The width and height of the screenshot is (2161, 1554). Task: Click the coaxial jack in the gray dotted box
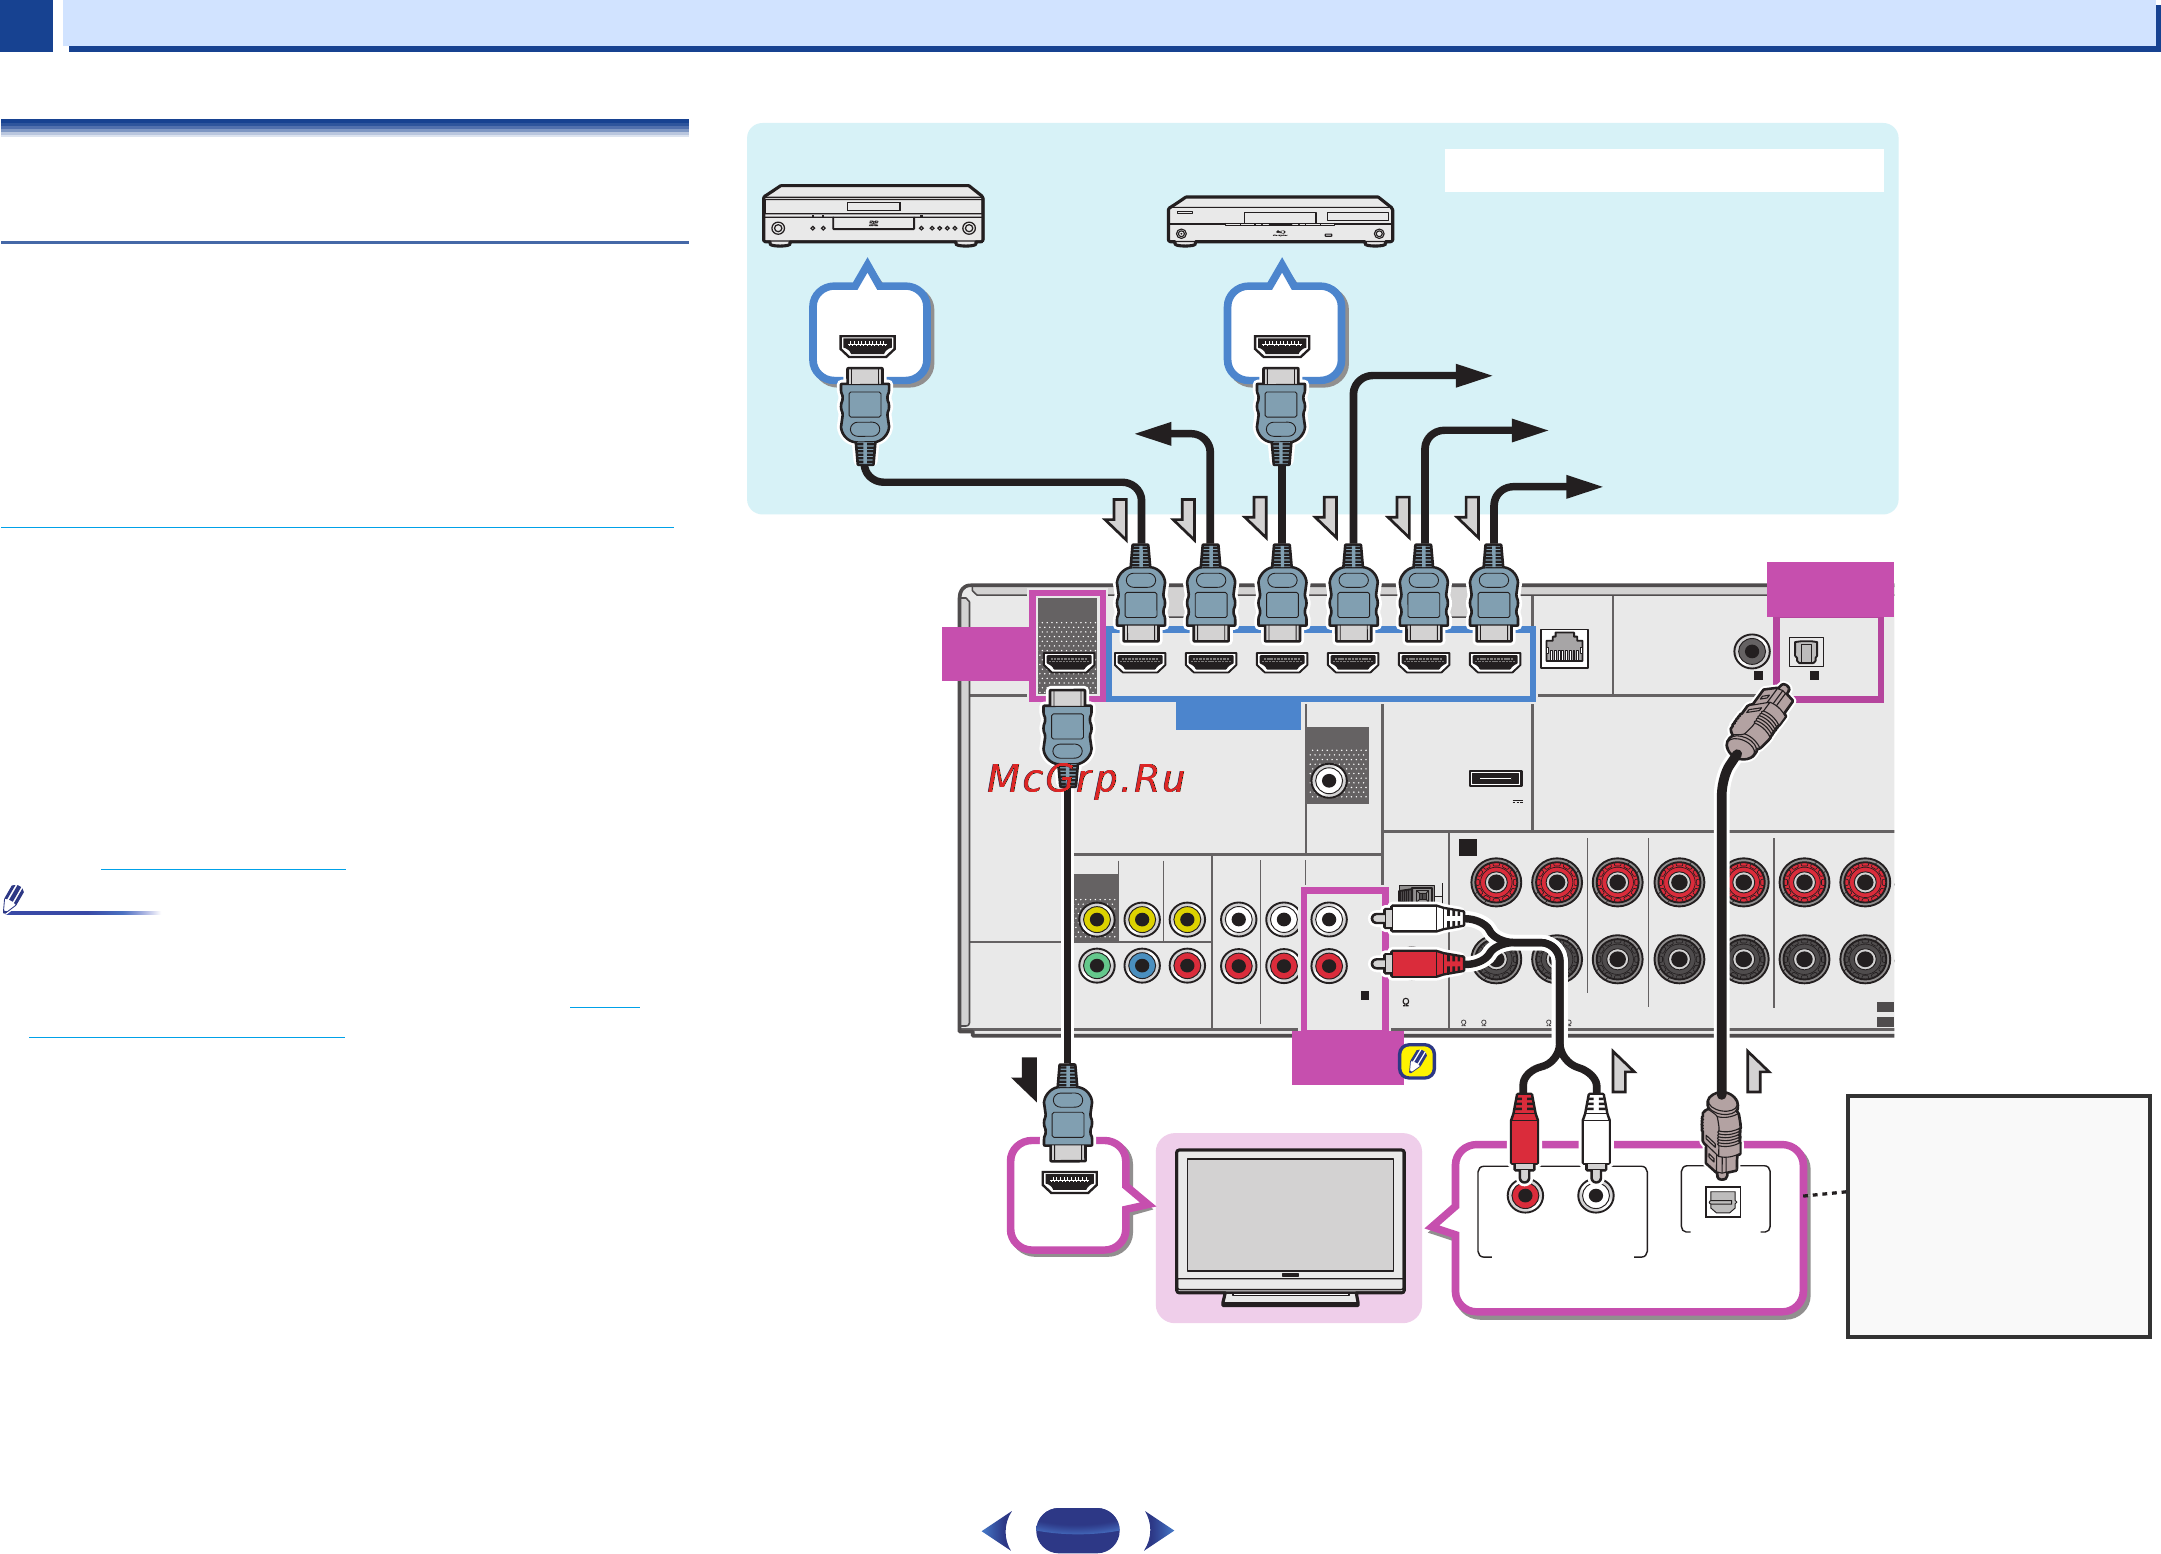tap(1329, 781)
